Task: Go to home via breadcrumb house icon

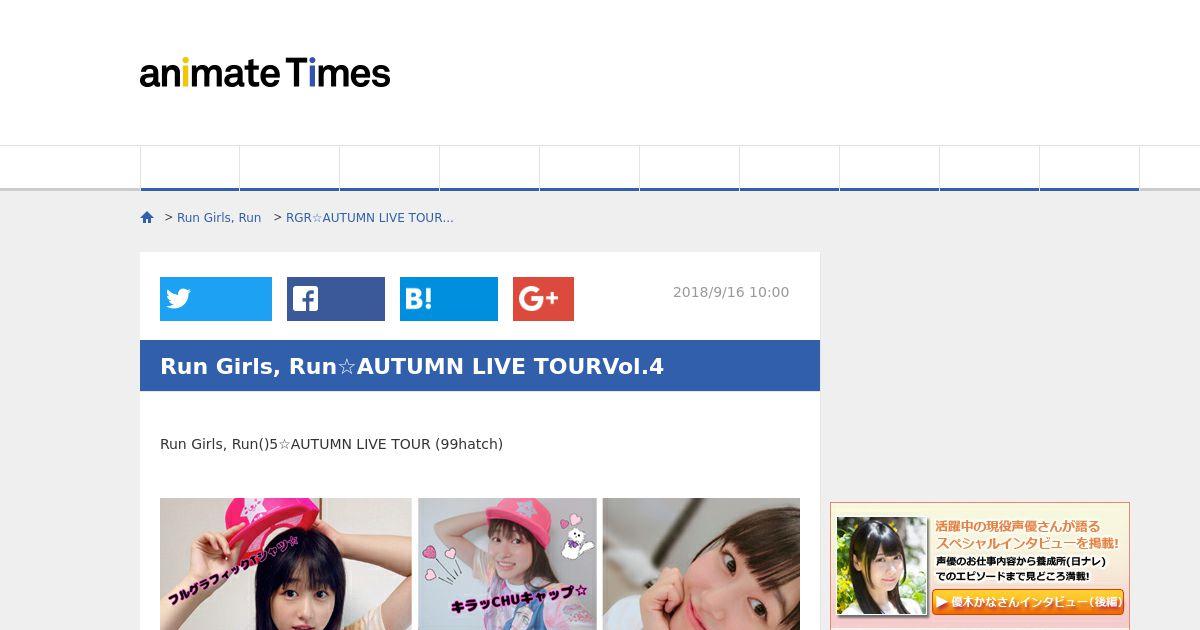Action: [147, 217]
